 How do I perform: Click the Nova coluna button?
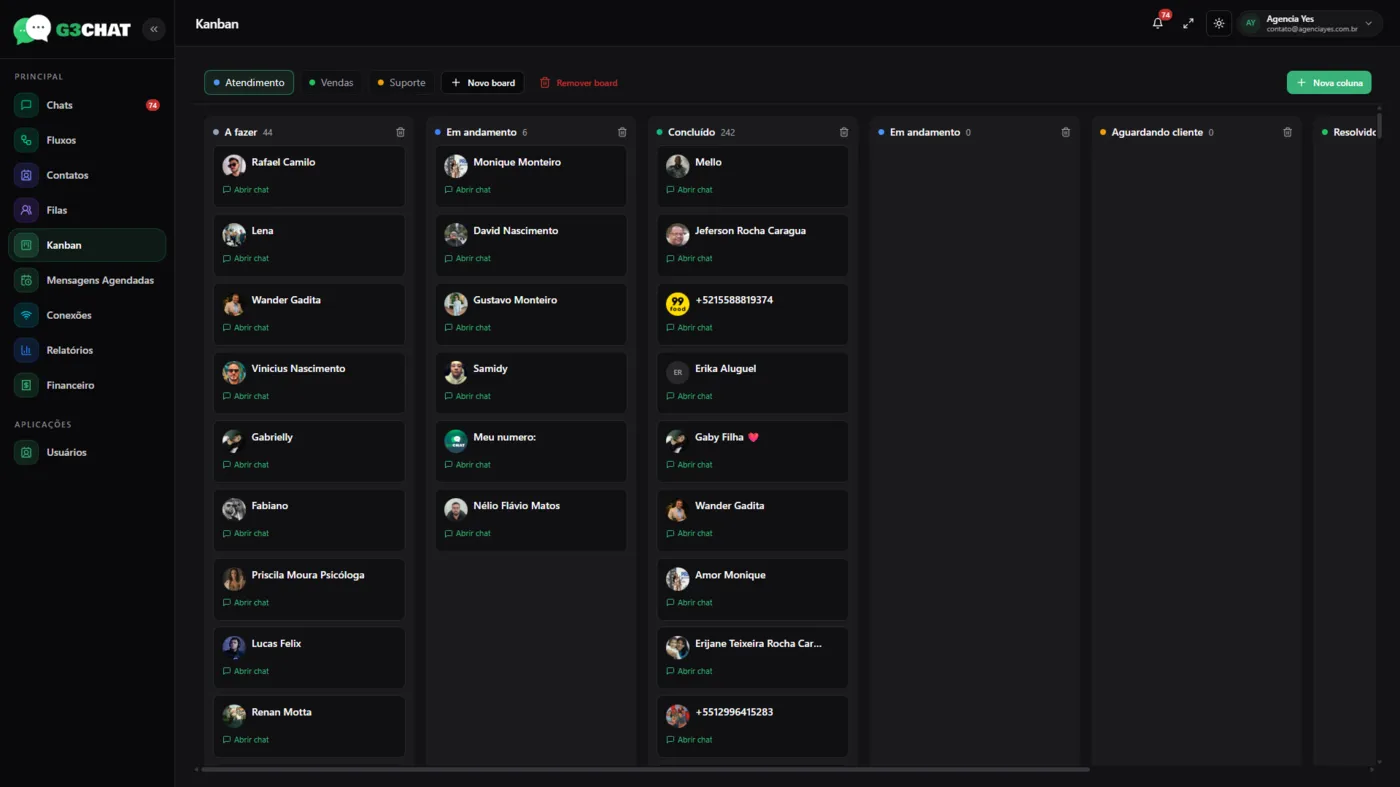pos(1329,82)
